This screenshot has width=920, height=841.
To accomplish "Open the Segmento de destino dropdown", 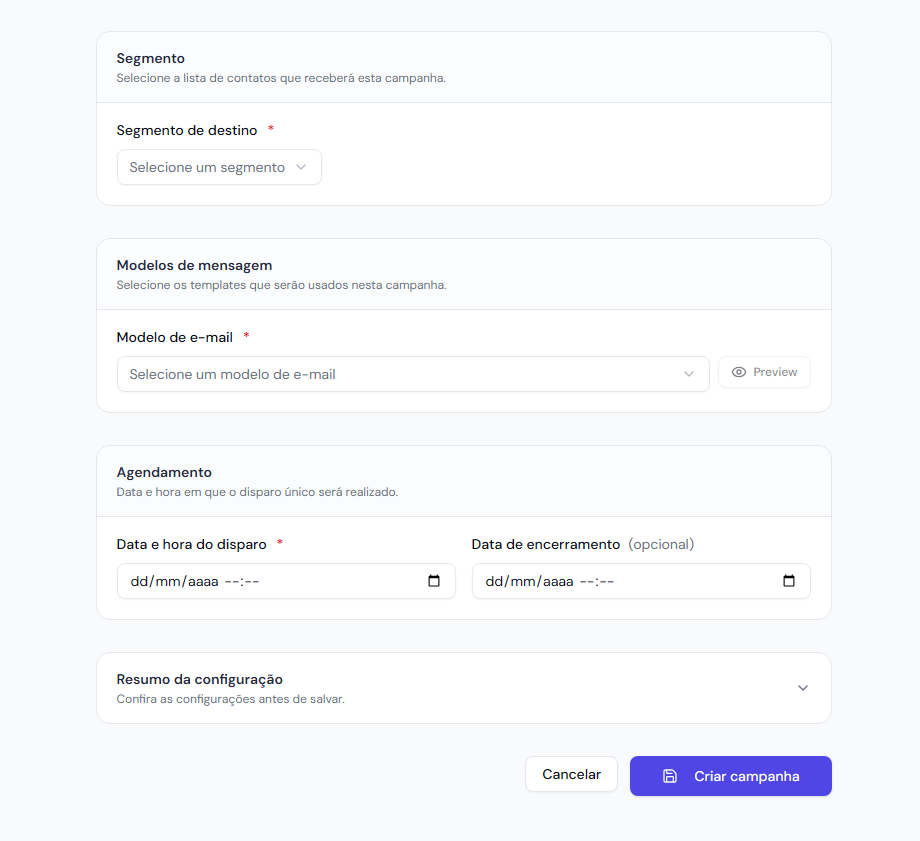I will click(219, 167).
